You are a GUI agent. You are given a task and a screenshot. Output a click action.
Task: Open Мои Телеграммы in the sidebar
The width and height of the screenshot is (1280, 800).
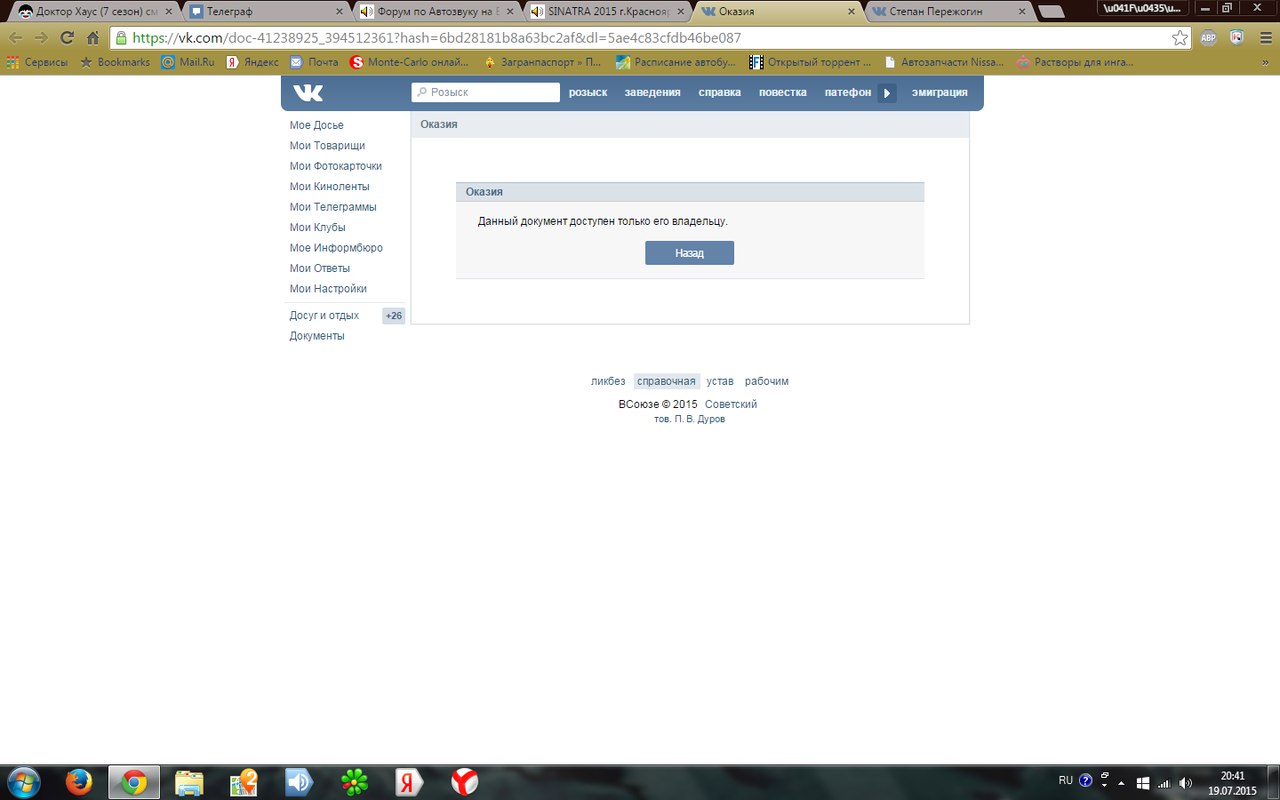333,207
